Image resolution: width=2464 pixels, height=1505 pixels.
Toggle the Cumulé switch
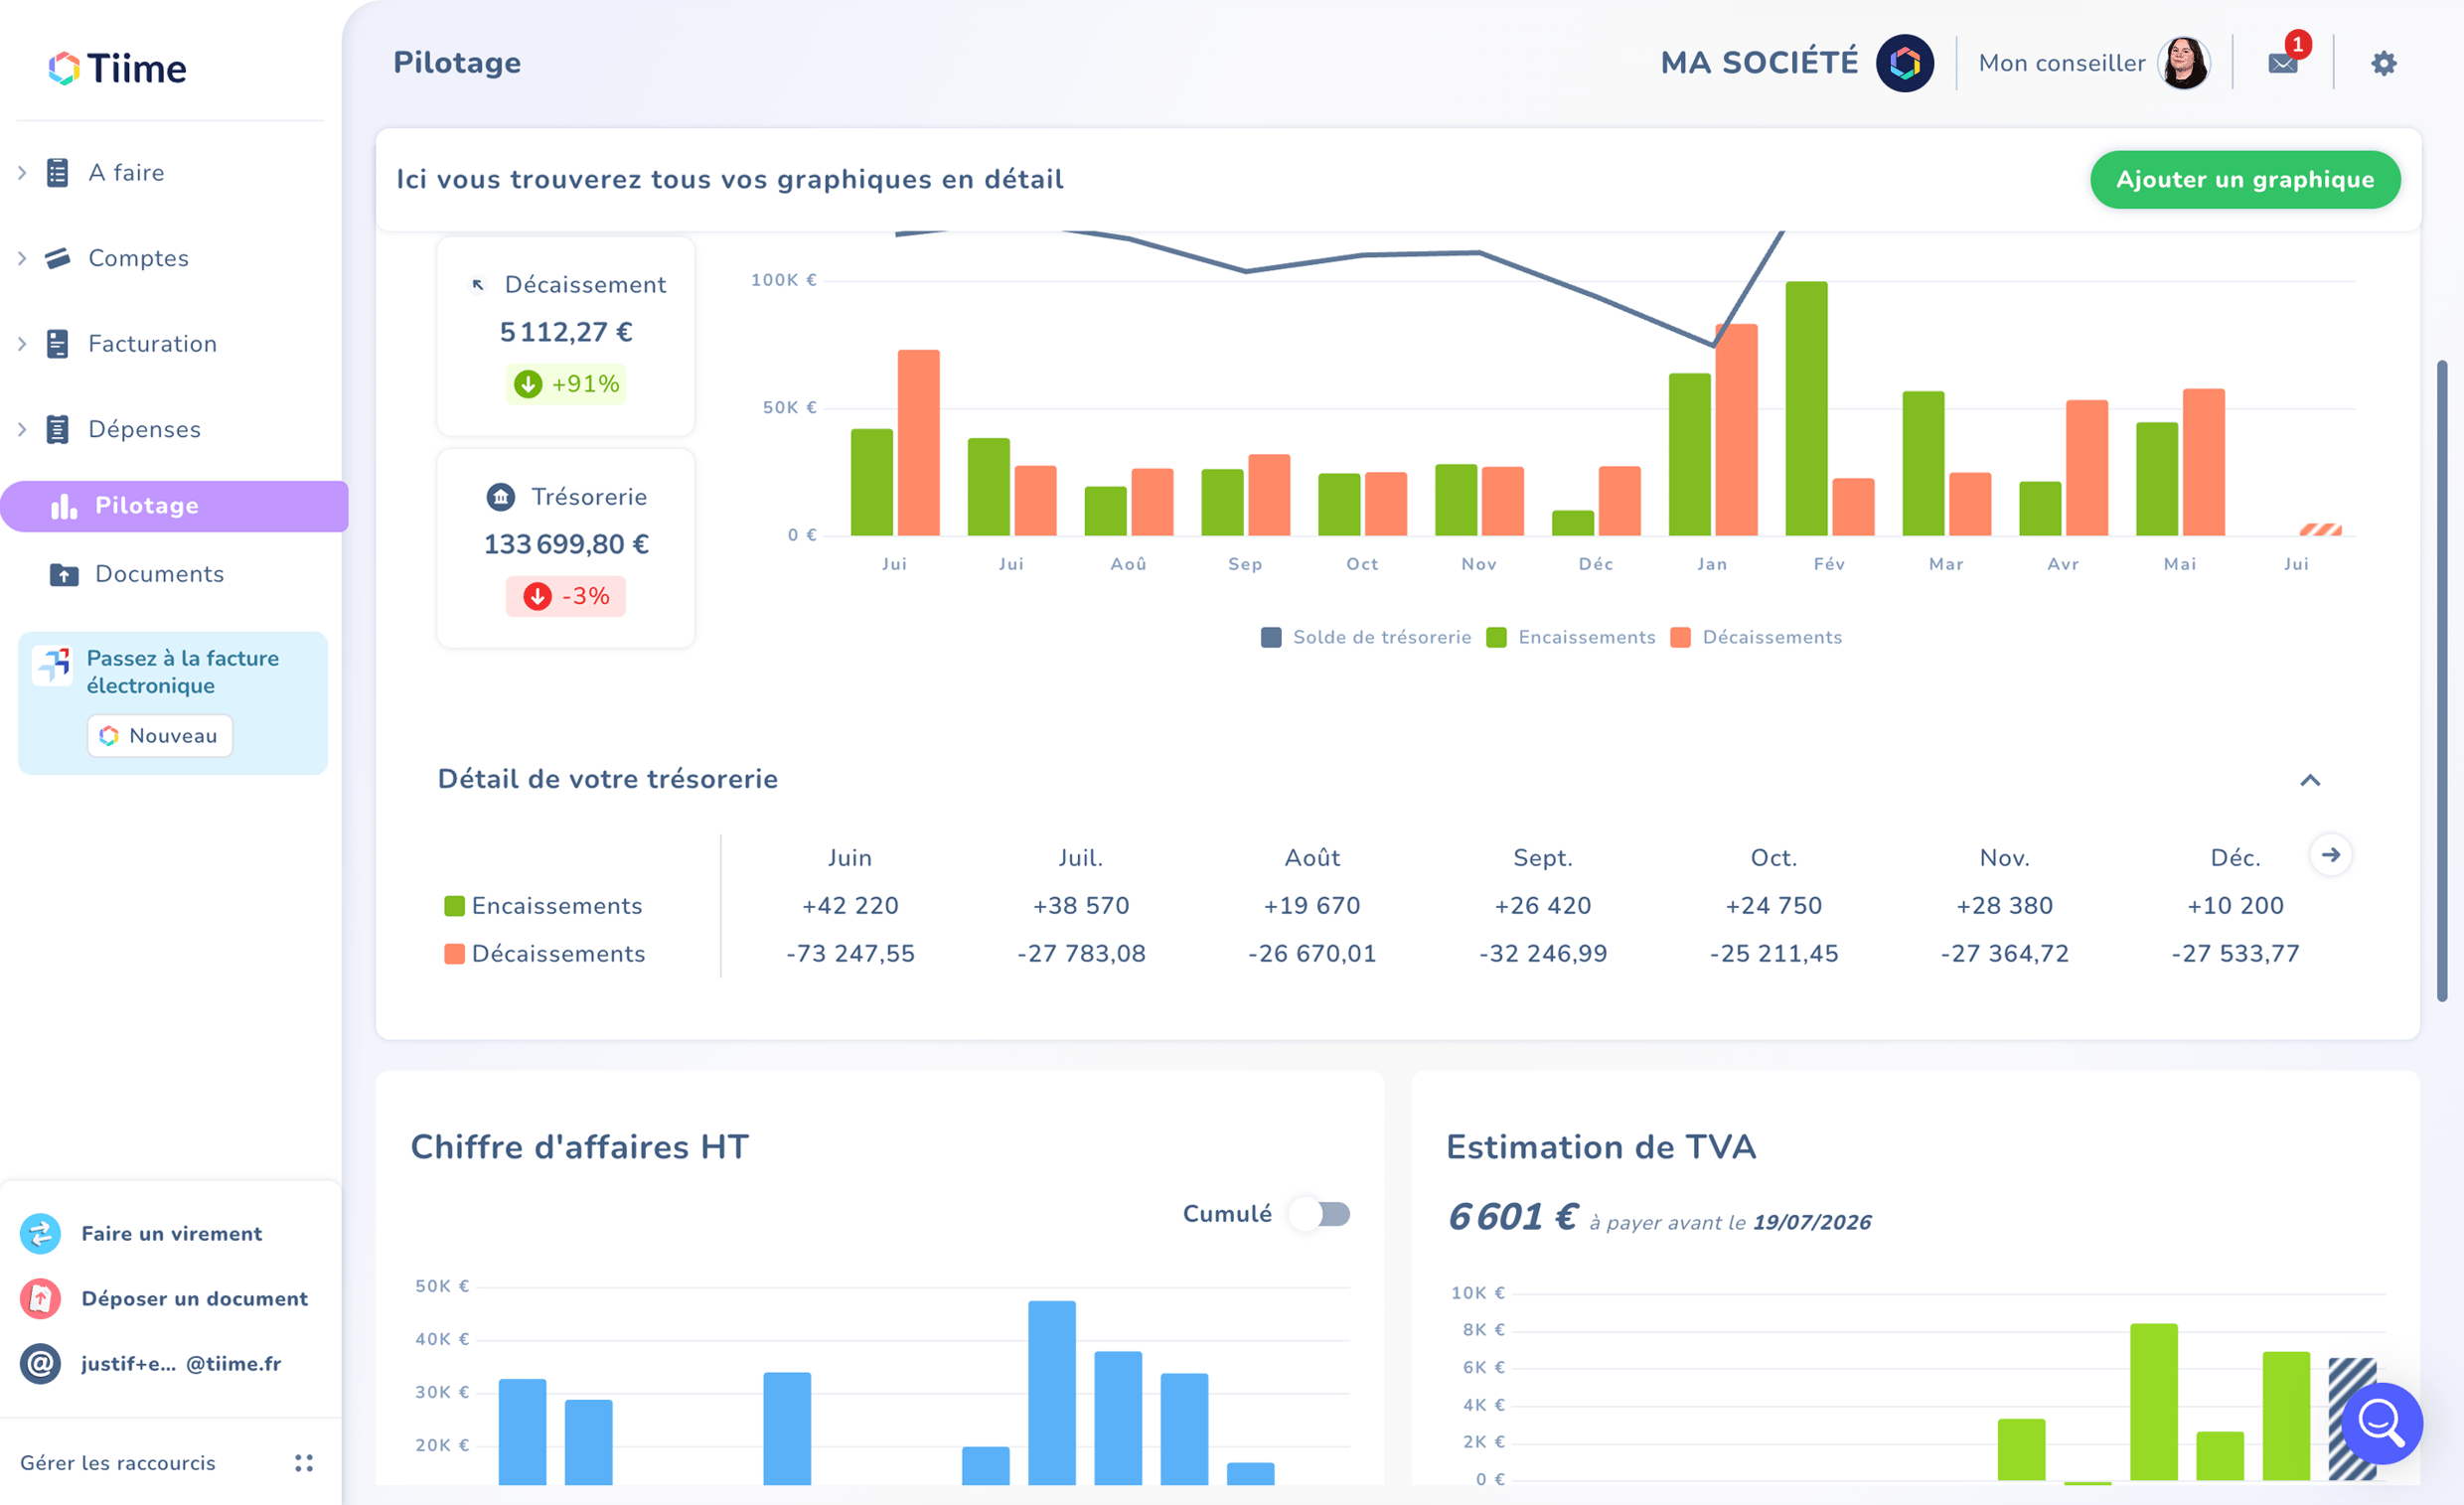pos(1321,1214)
